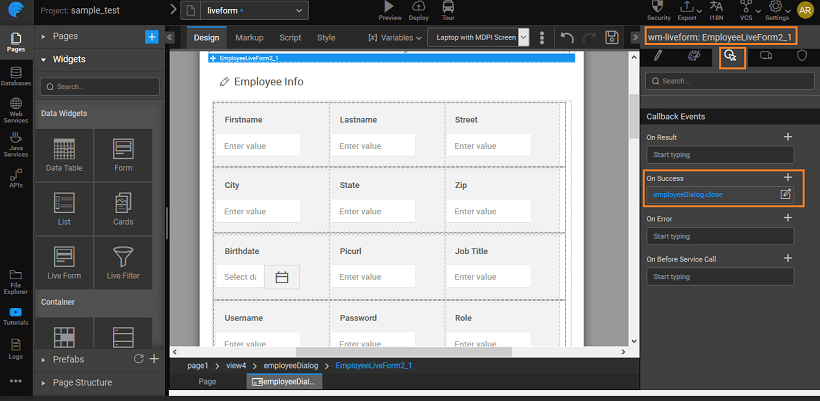Click the calendar icon in Birthdate field
Image resolution: width=820 pixels, height=401 pixels.
coord(282,277)
